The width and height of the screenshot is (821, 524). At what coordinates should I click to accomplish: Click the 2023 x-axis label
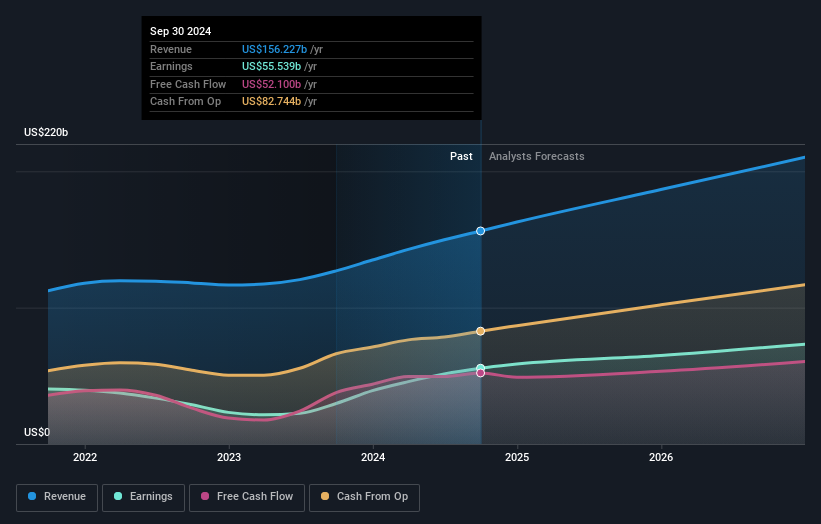[229, 457]
